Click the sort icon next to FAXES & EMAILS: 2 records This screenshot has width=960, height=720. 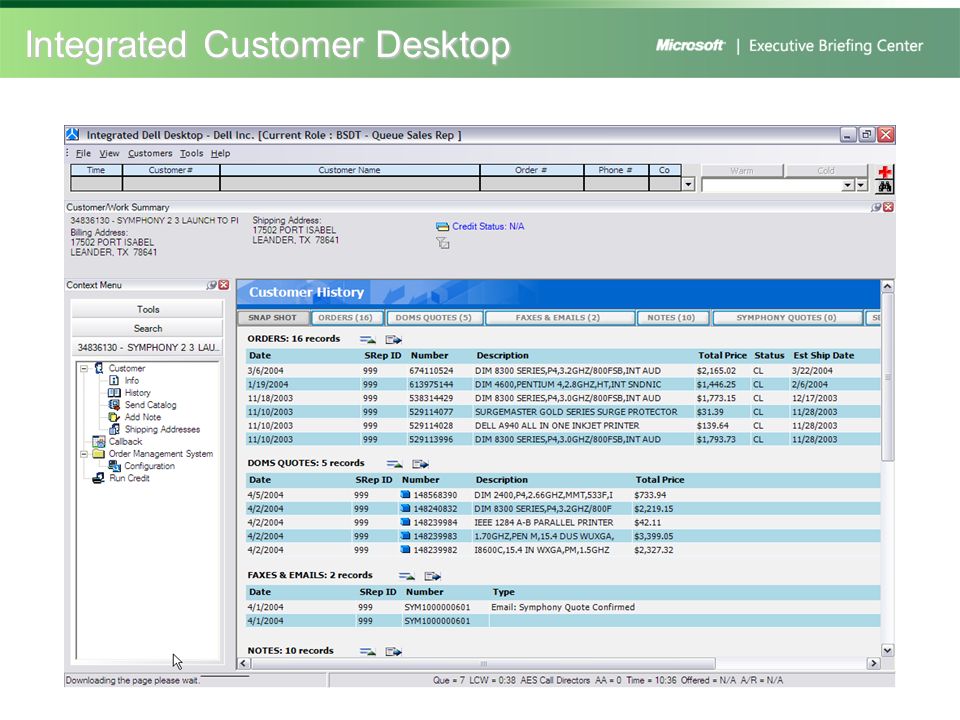pos(407,576)
